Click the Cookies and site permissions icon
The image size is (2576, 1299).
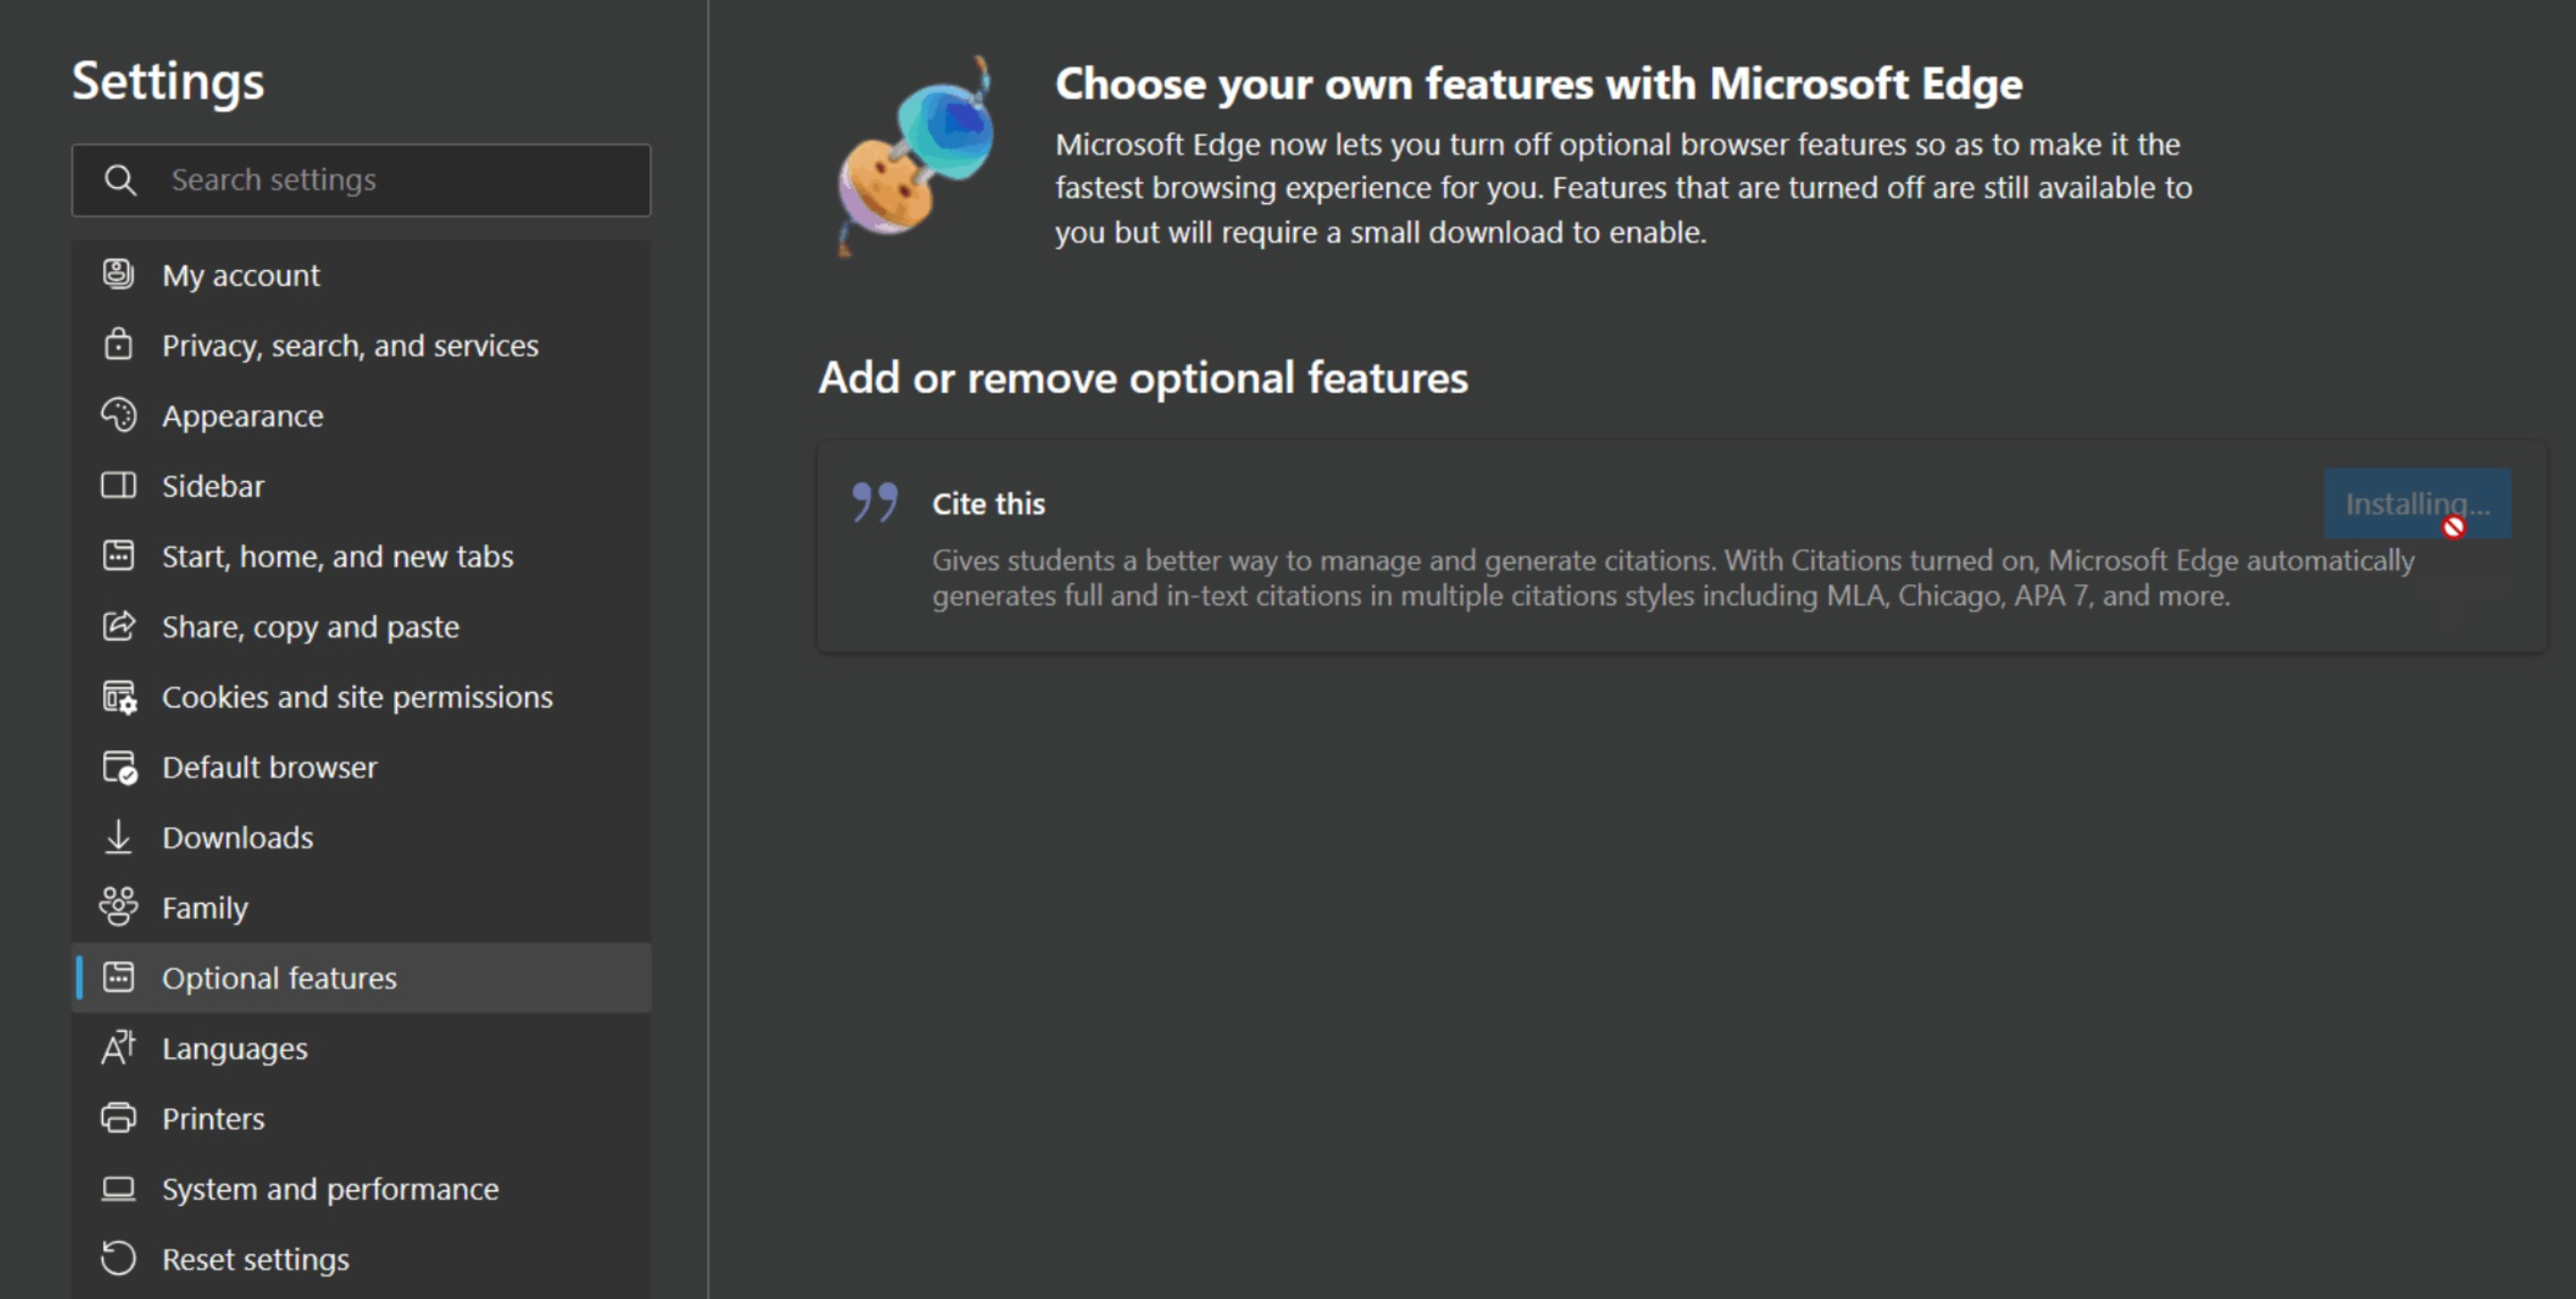coord(119,697)
